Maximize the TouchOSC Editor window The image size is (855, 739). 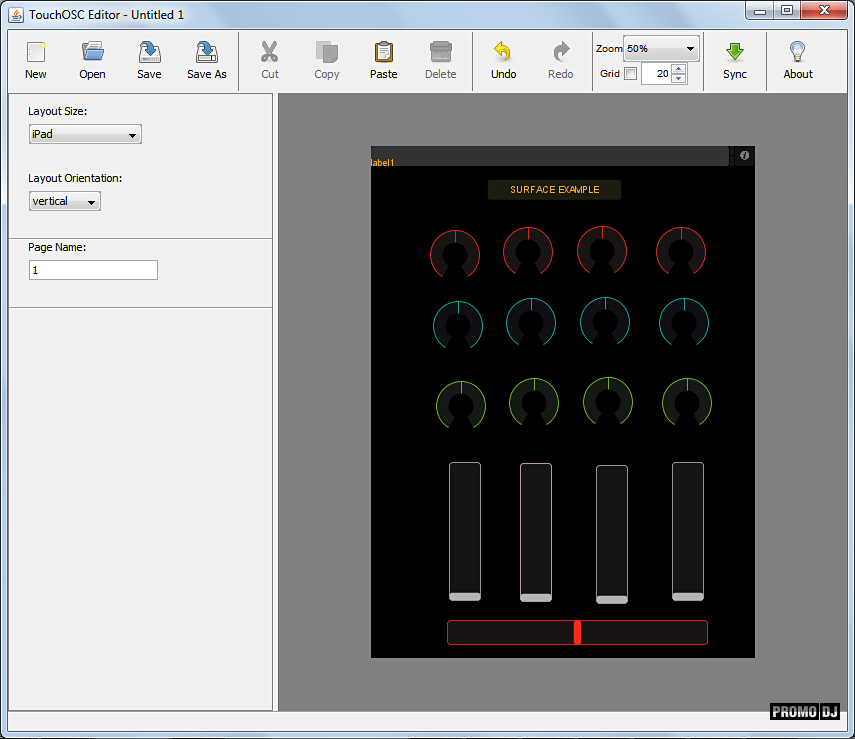tap(787, 11)
